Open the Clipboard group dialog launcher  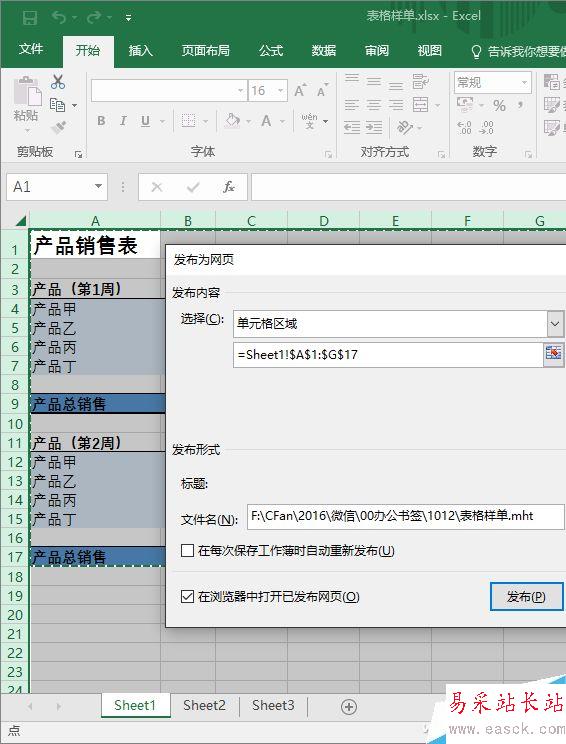pyautogui.click(x=79, y=154)
